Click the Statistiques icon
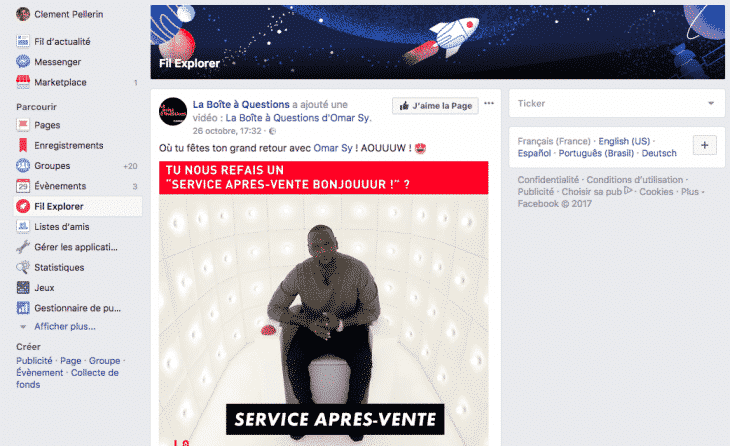This screenshot has width=730, height=446. point(23,267)
